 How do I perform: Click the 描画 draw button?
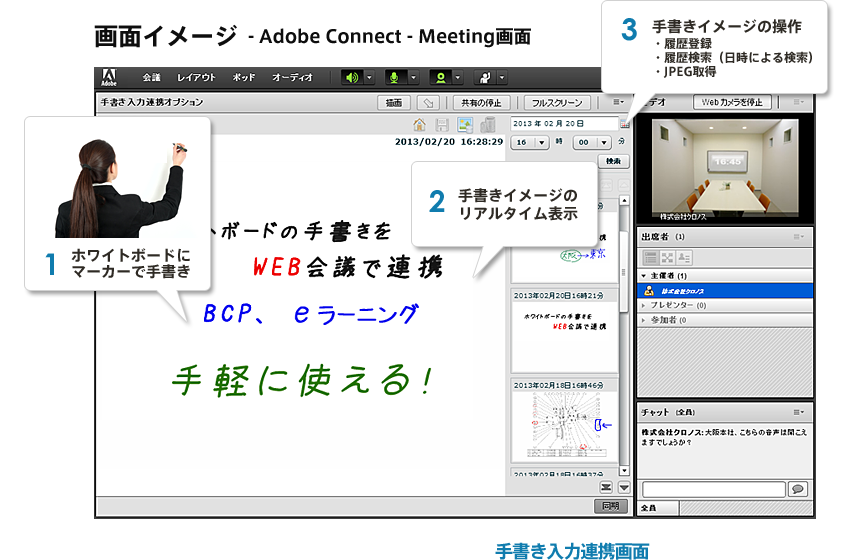pyautogui.click(x=394, y=103)
